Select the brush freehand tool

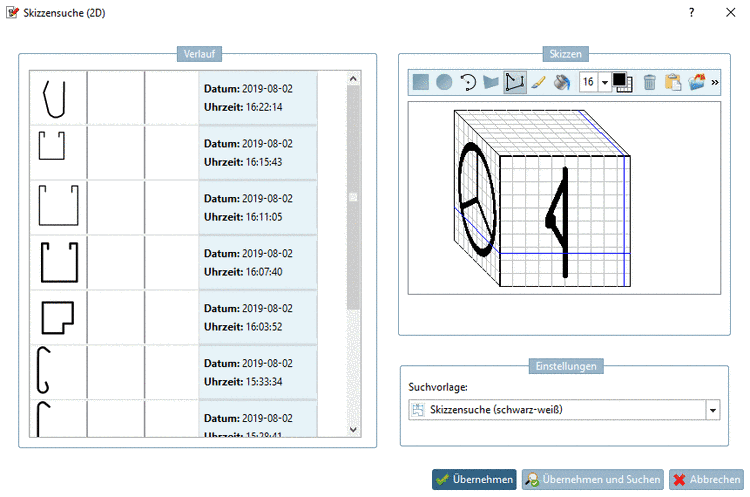pyautogui.click(x=539, y=82)
